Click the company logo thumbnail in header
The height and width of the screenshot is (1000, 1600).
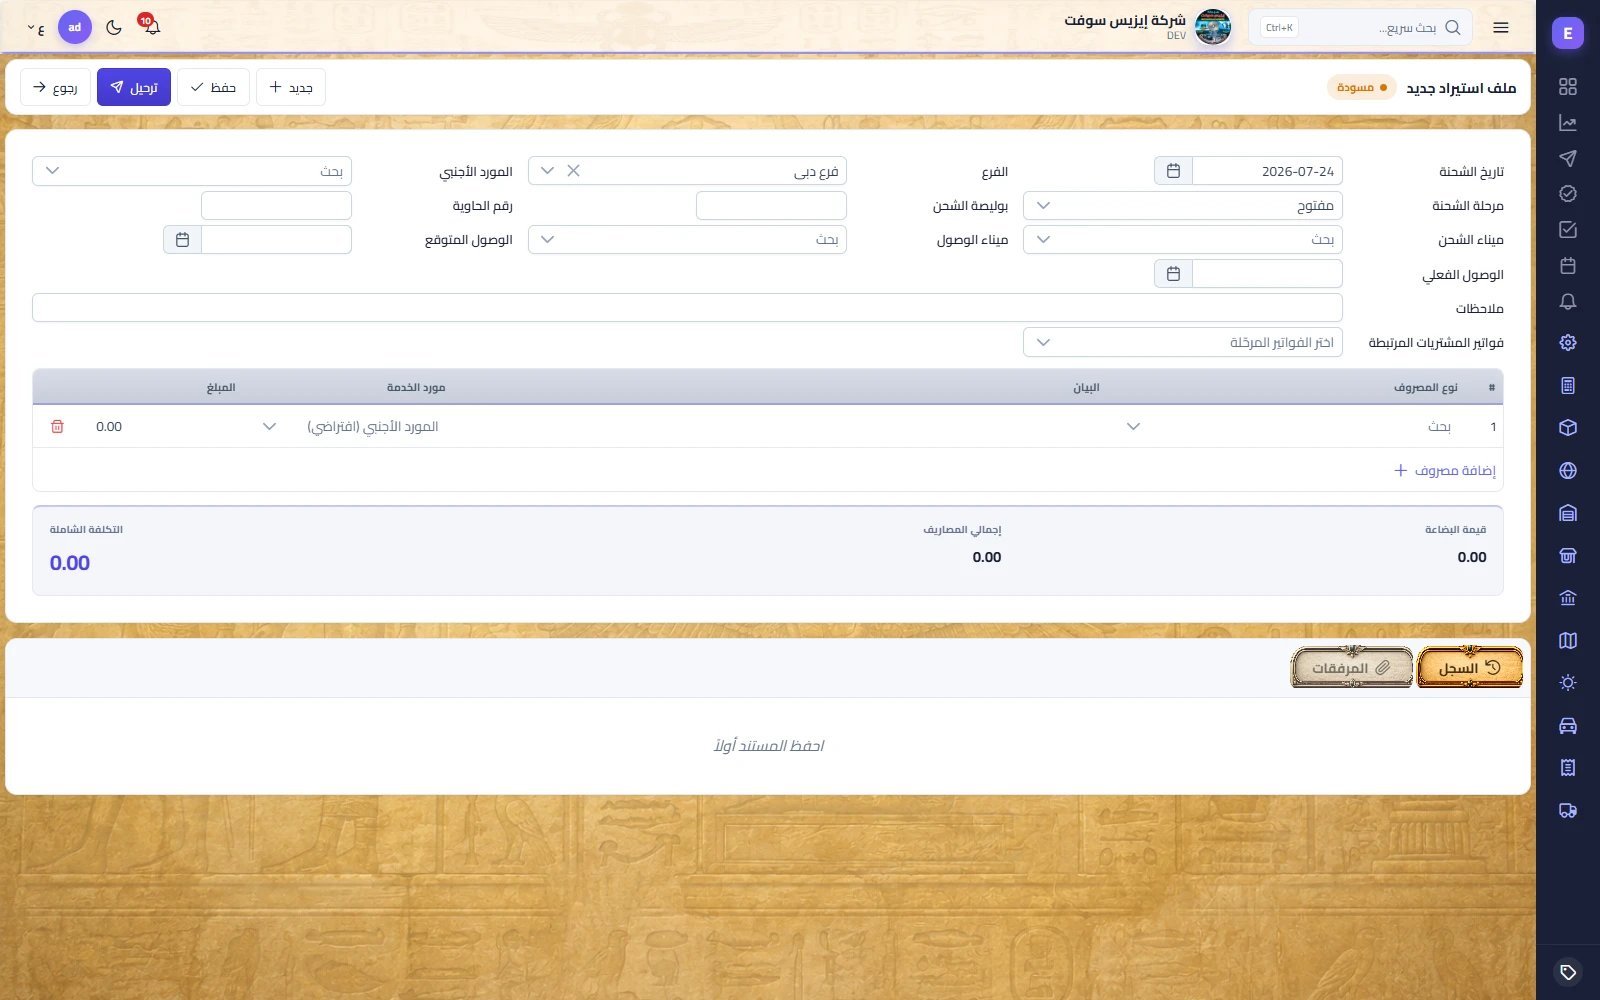(1213, 27)
